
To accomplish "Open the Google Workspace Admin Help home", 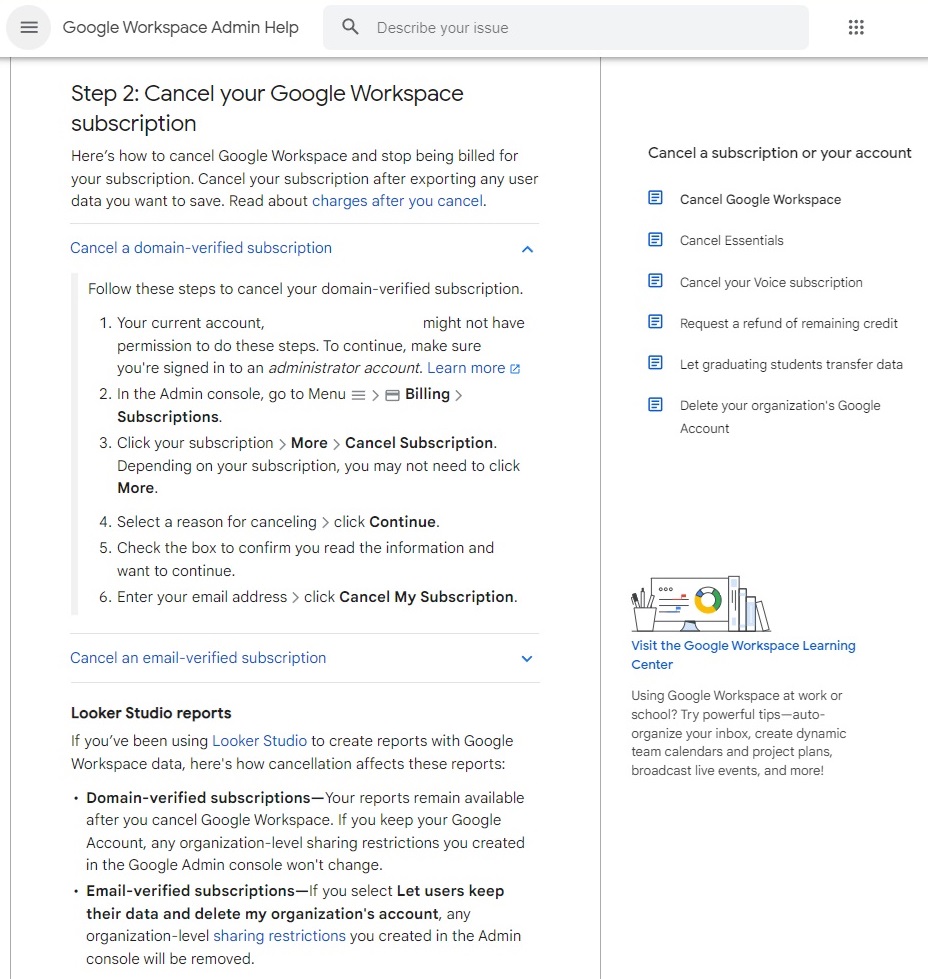I will [x=181, y=27].
